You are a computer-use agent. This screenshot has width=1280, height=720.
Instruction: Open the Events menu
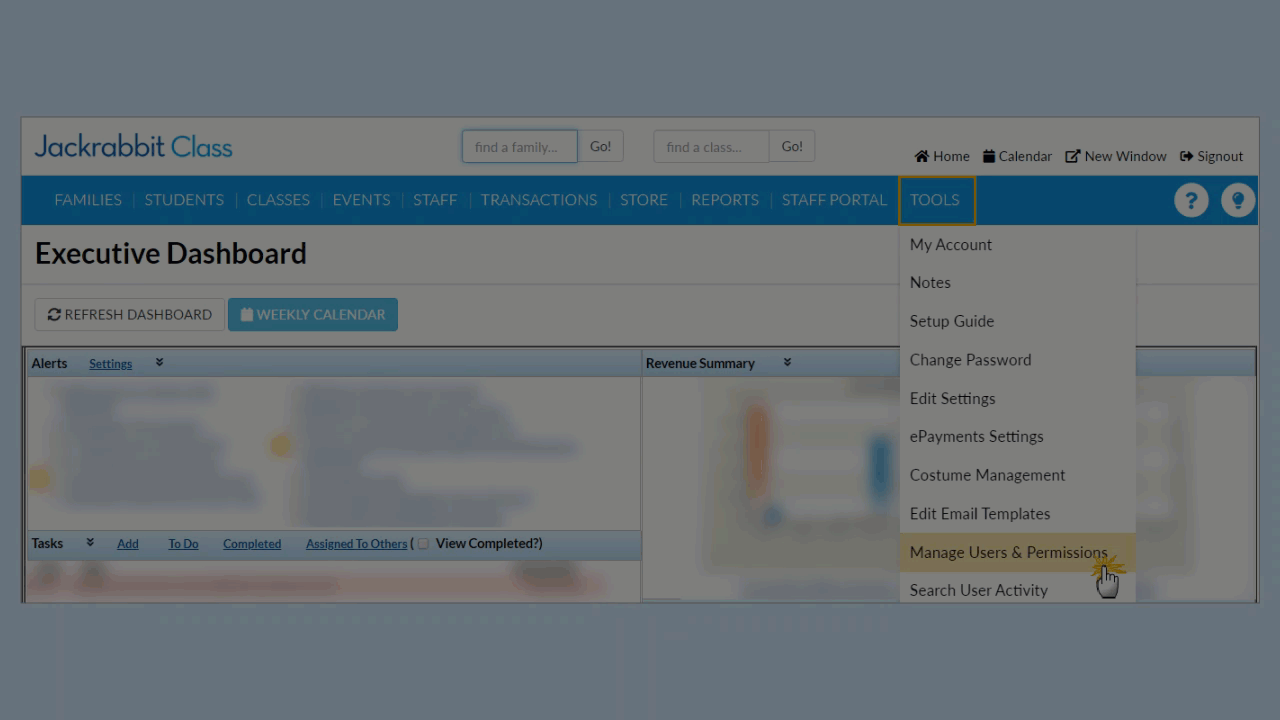tap(361, 200)
